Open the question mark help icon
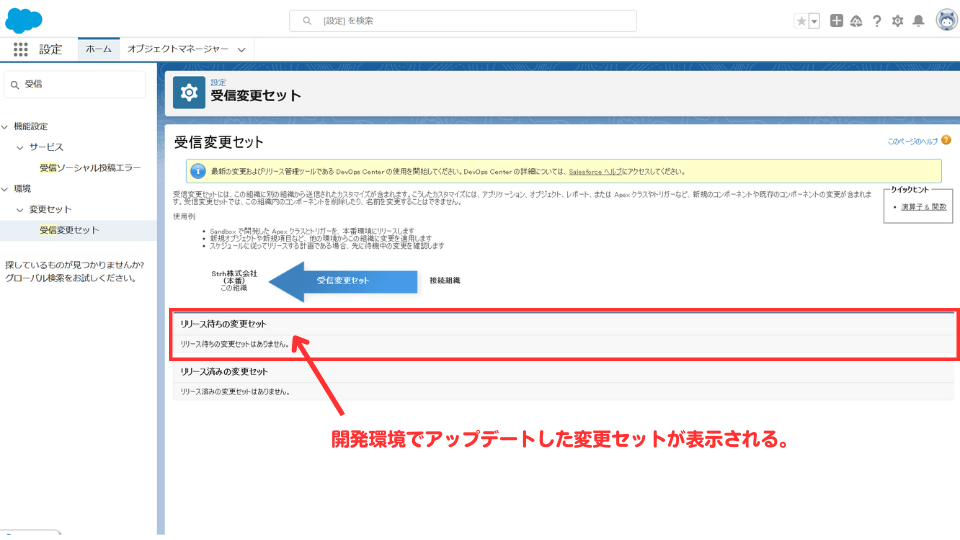960x540 pixels. click(x=877, y=21)
